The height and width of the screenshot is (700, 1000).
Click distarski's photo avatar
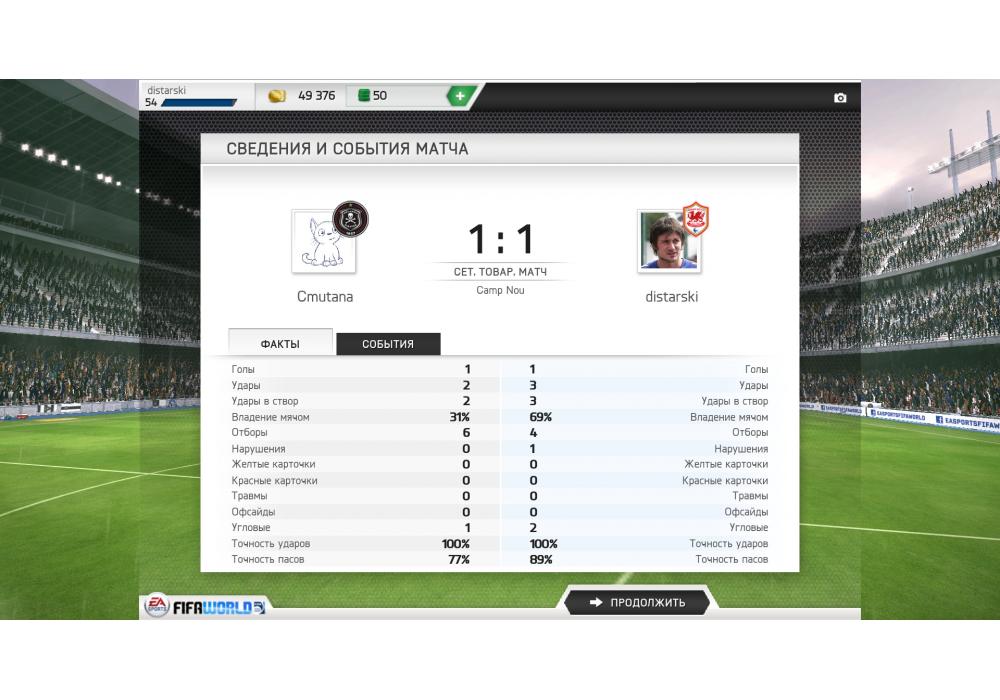[668, 242]
